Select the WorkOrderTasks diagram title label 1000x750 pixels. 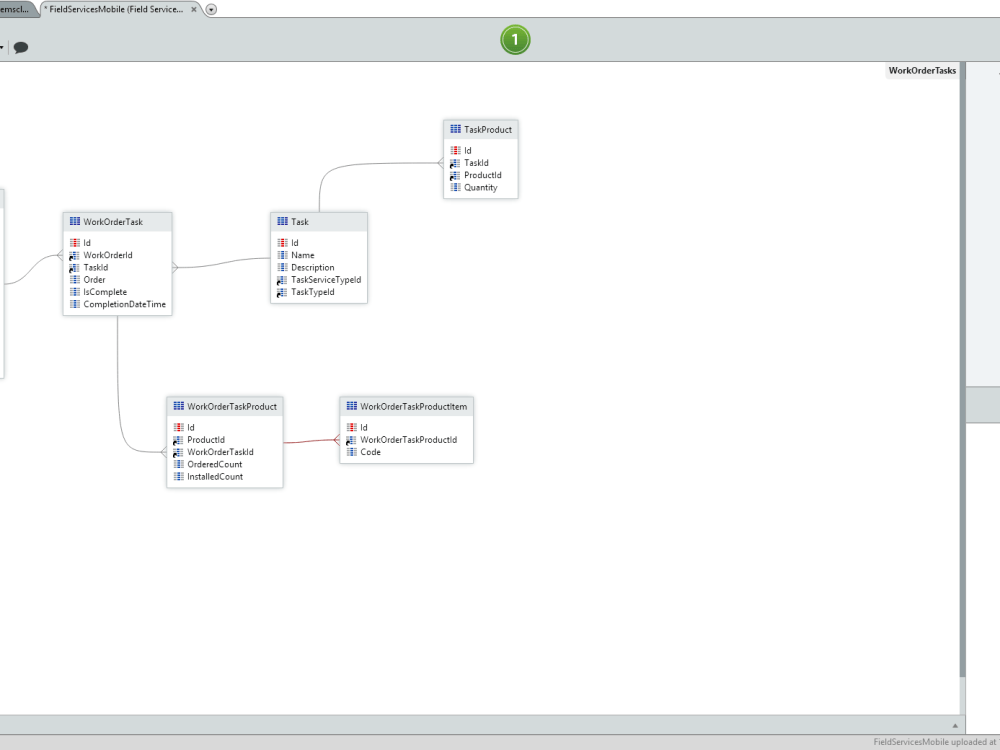[922, 70]
